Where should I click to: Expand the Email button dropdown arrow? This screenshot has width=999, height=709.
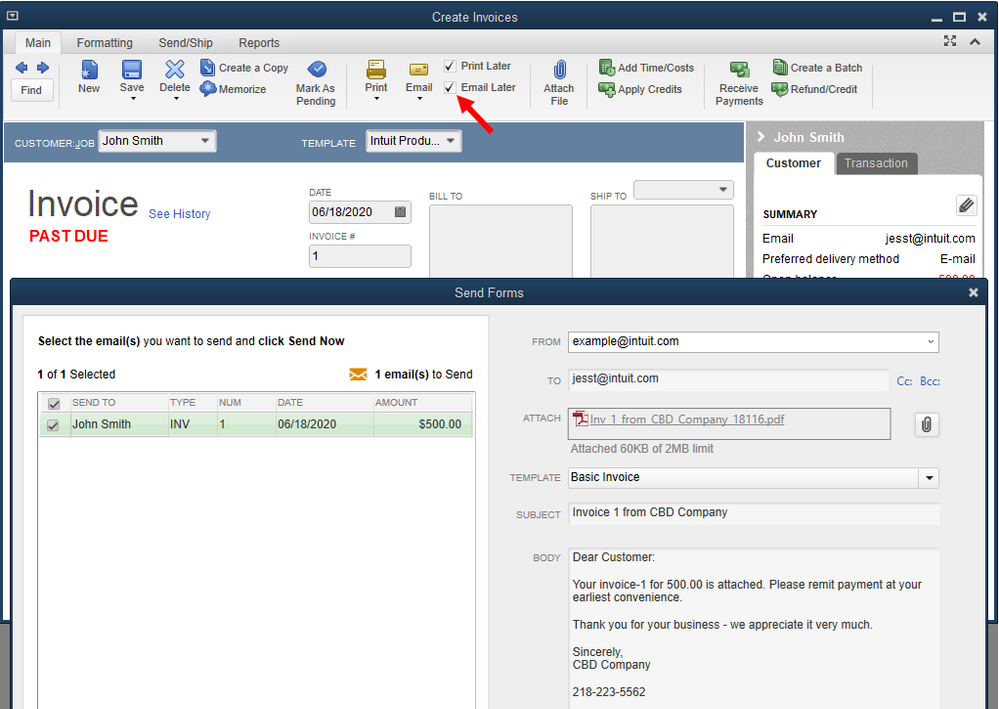coord(419,99)
